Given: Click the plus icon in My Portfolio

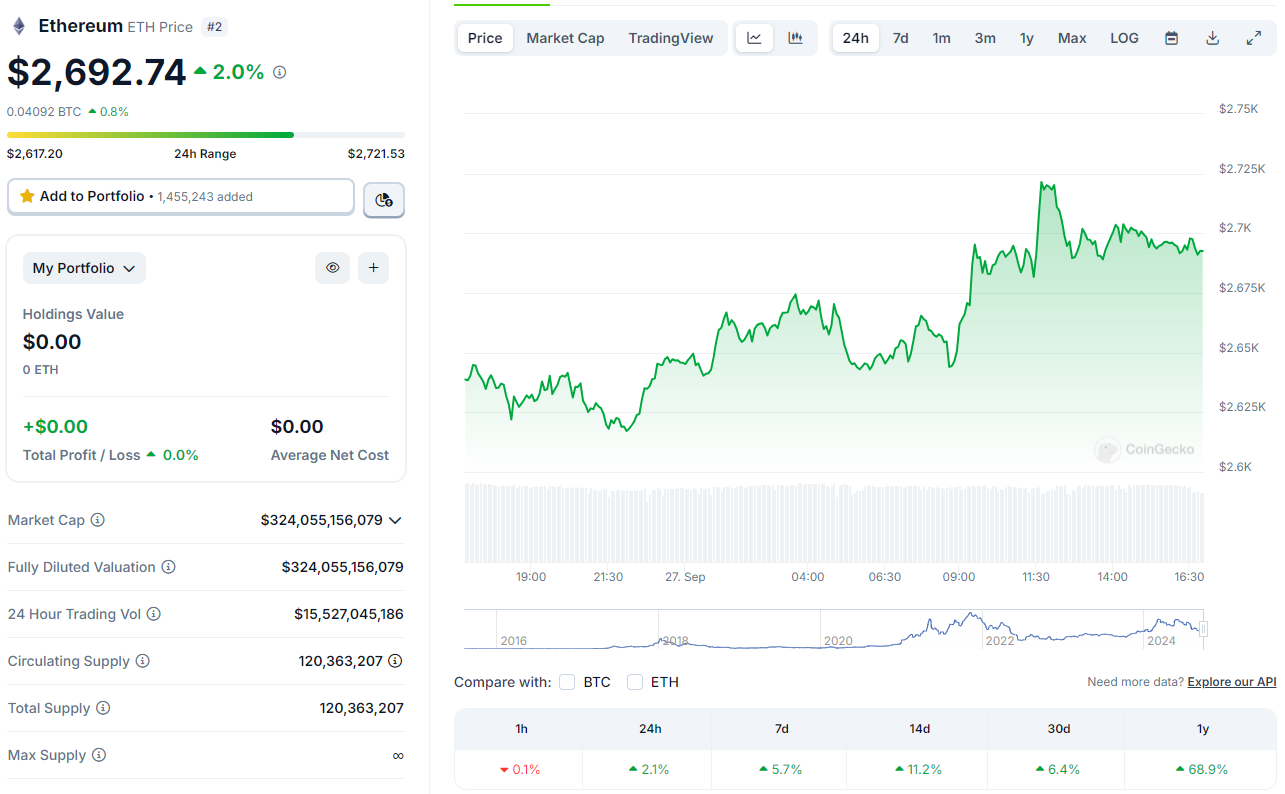Looking at the screenshot, I should [x=373, y=268].
